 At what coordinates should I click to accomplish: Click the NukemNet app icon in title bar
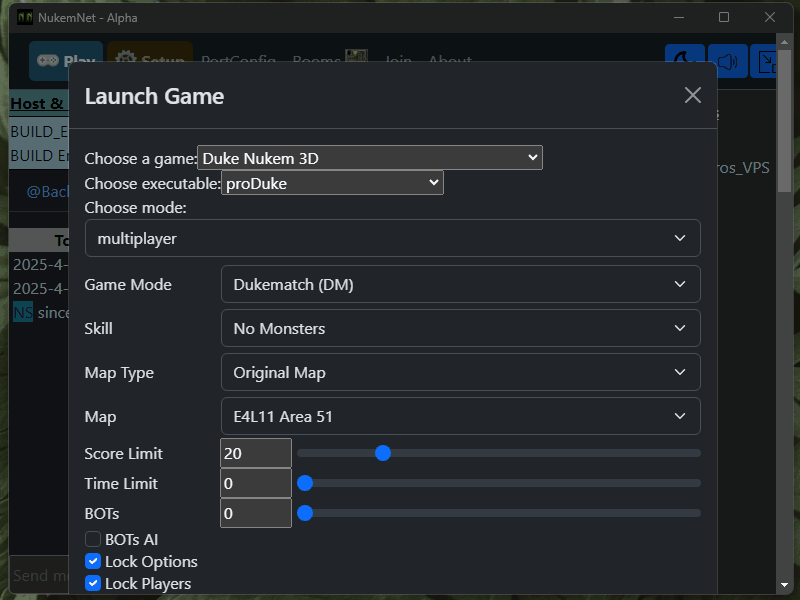24,17
